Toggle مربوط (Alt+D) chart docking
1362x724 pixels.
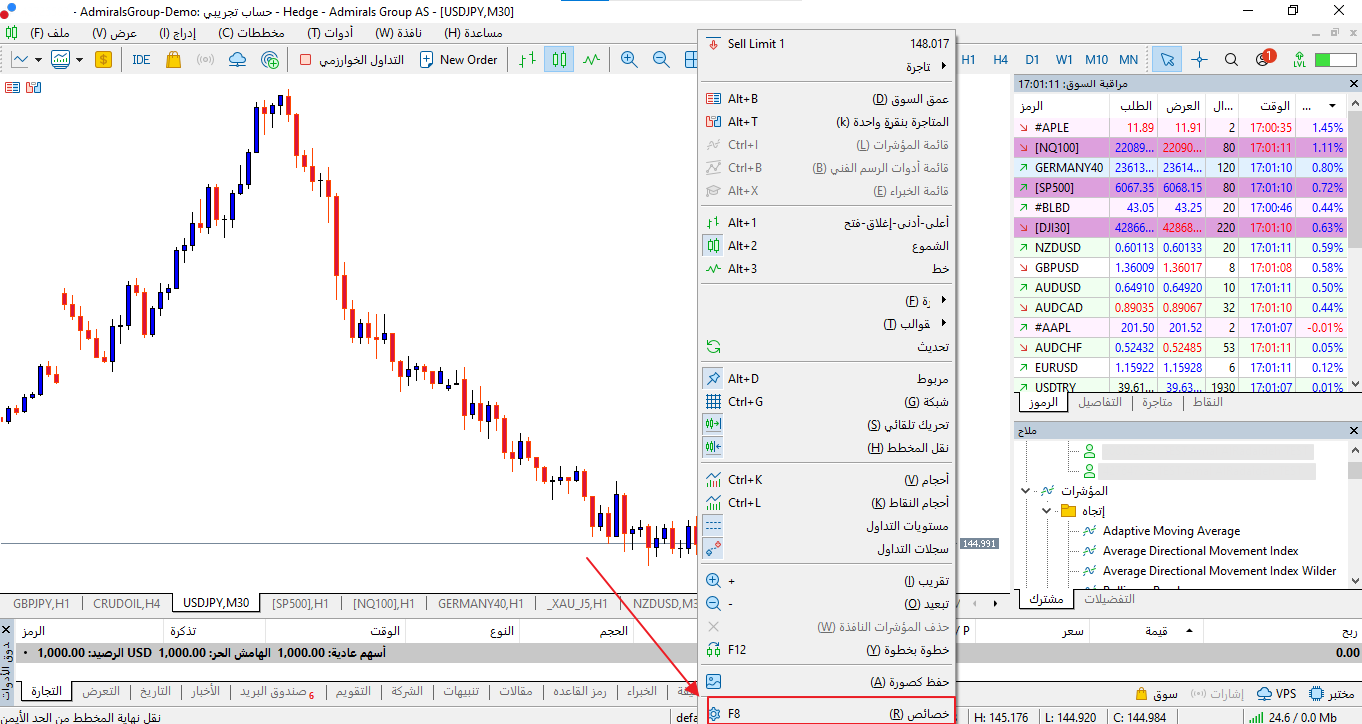click(x=828, y=379)
